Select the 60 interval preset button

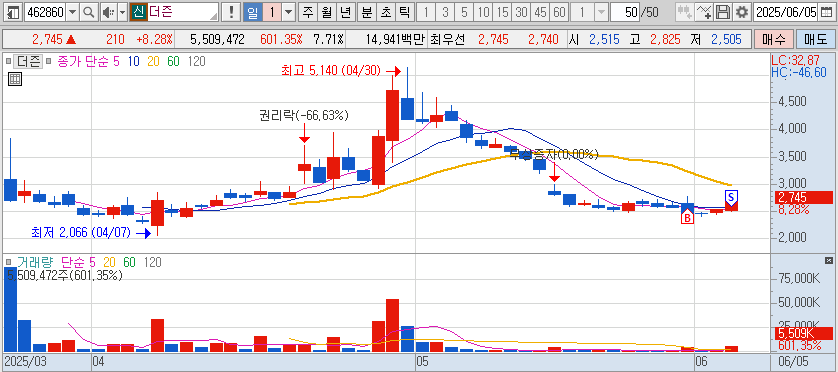[559, 12]
